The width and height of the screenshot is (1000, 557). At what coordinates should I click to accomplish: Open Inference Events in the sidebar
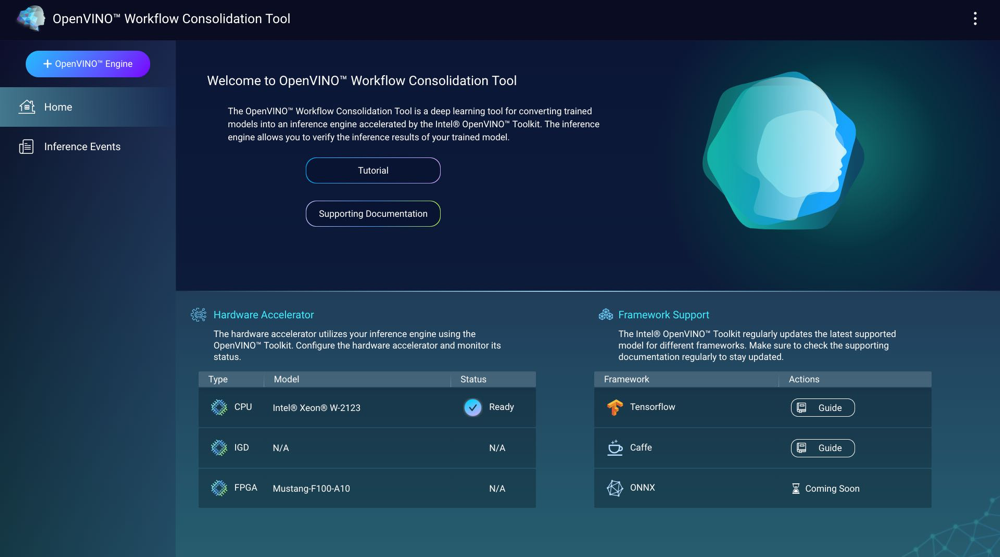(x=81, y=147)
